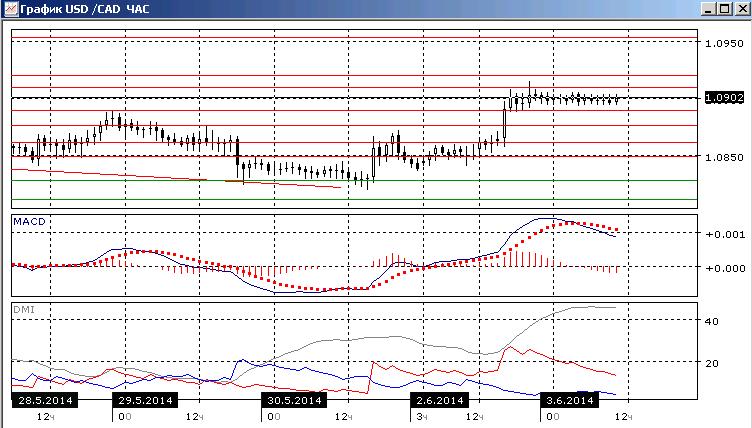
Task: Select the 3.6.2014 date marker
Action: coord(569,400)
